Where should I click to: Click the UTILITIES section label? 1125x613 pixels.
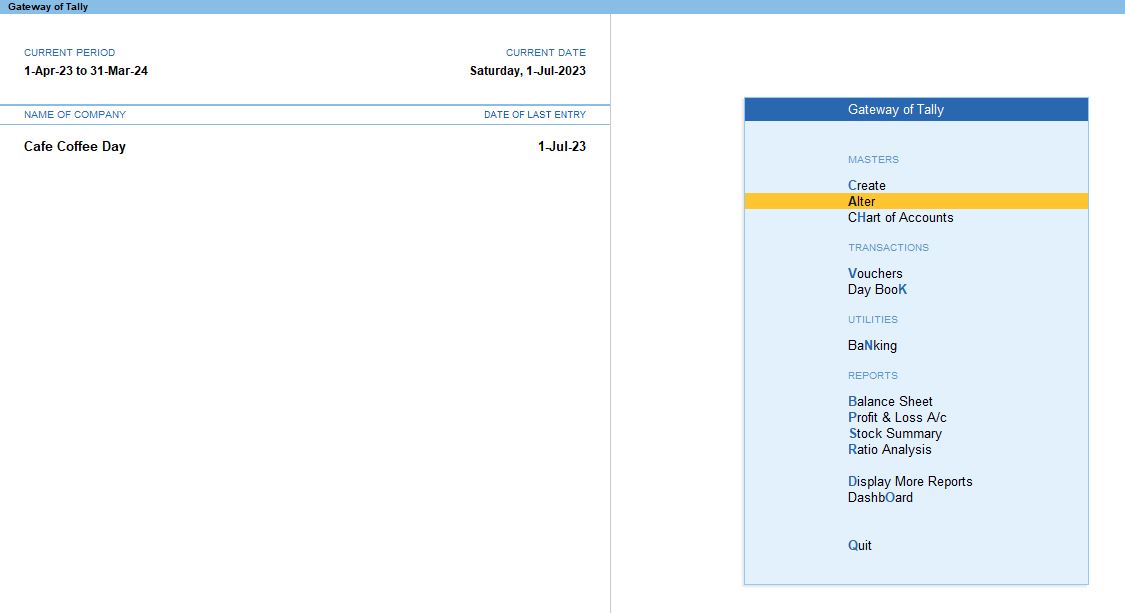coord(872,319)
